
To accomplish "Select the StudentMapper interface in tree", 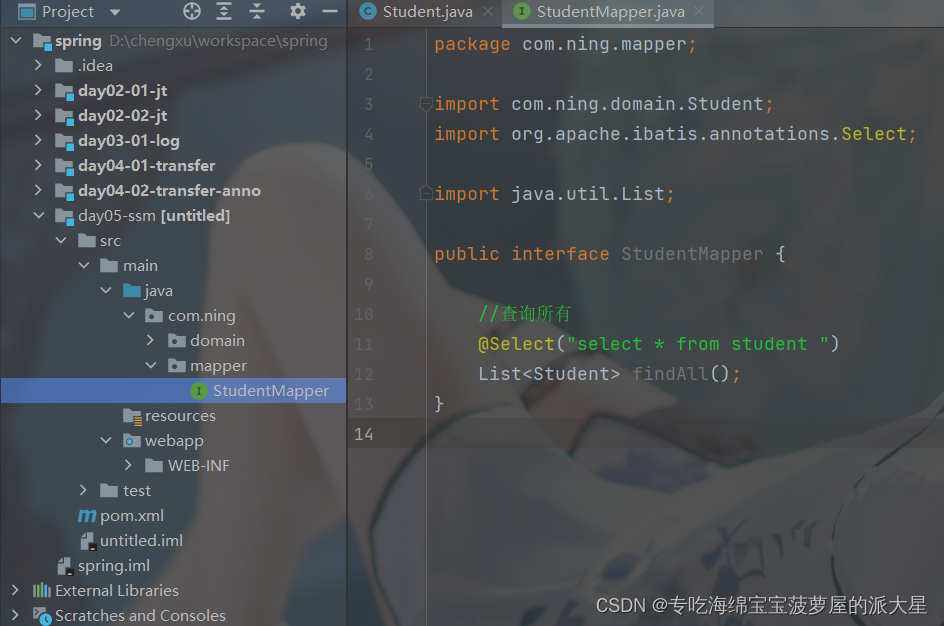I will 173,391.
